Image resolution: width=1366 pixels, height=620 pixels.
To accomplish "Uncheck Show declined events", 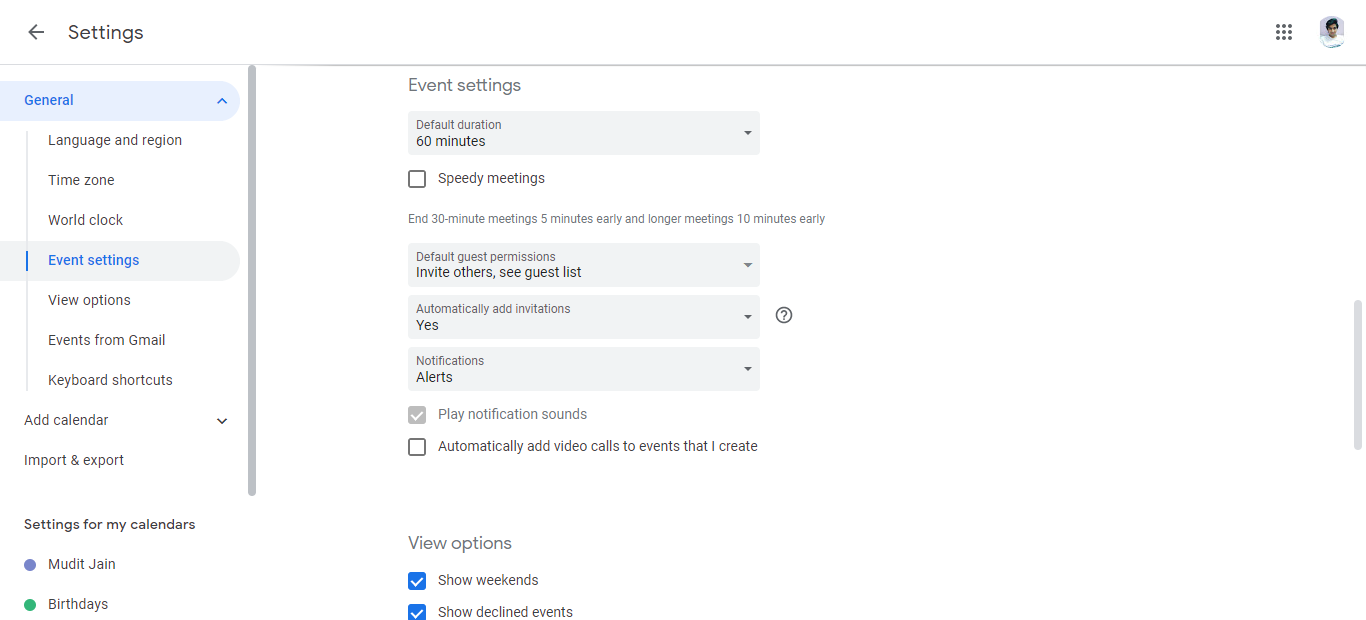I will [x=417, y=612].
